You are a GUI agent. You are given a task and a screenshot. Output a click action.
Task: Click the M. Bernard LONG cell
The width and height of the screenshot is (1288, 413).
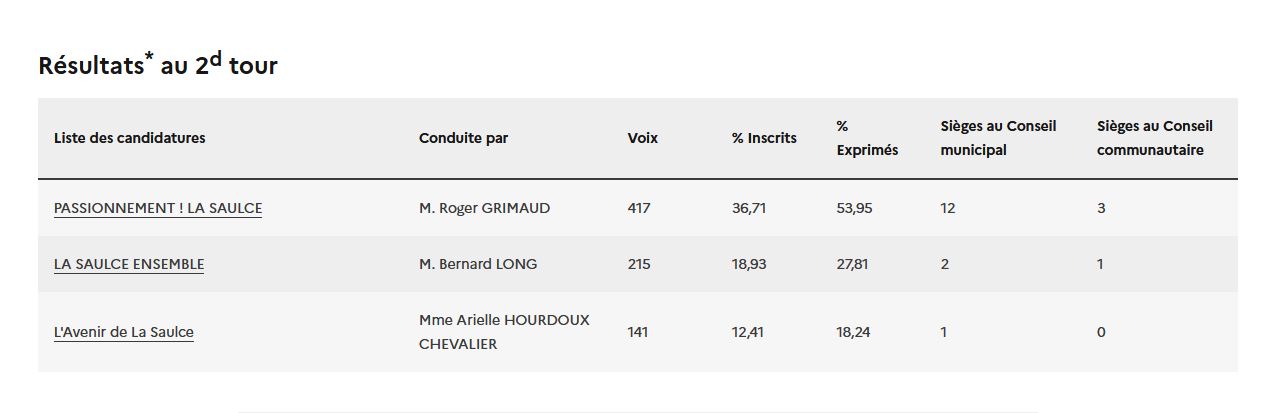(478, 264)
